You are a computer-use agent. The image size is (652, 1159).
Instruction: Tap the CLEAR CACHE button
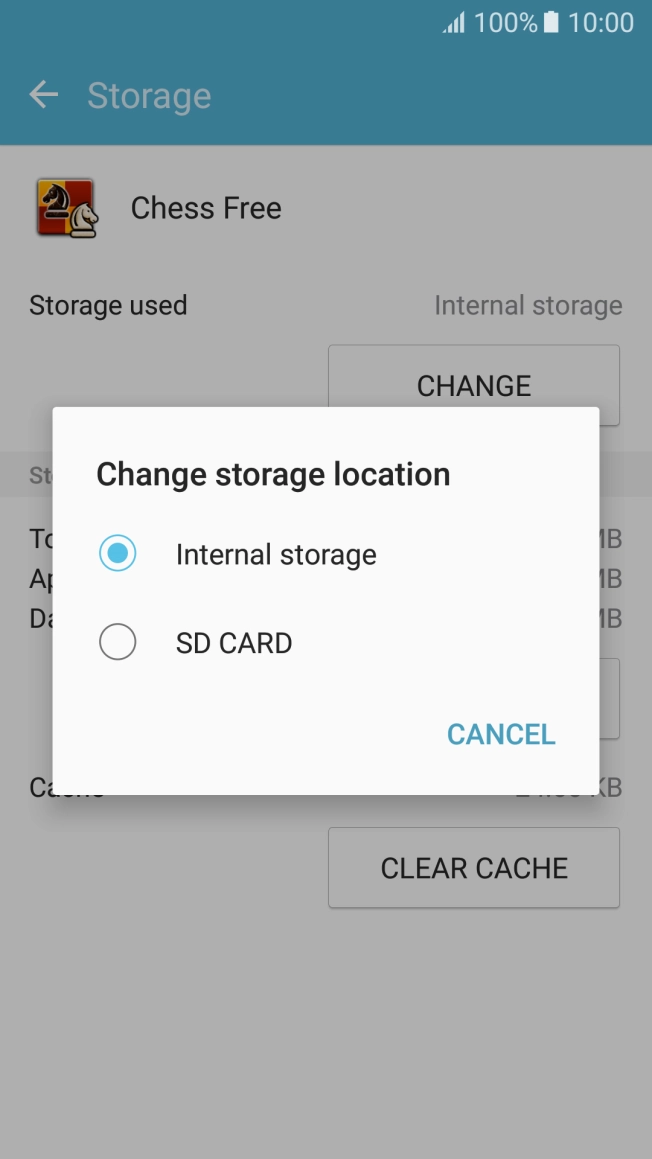[473, 868]
